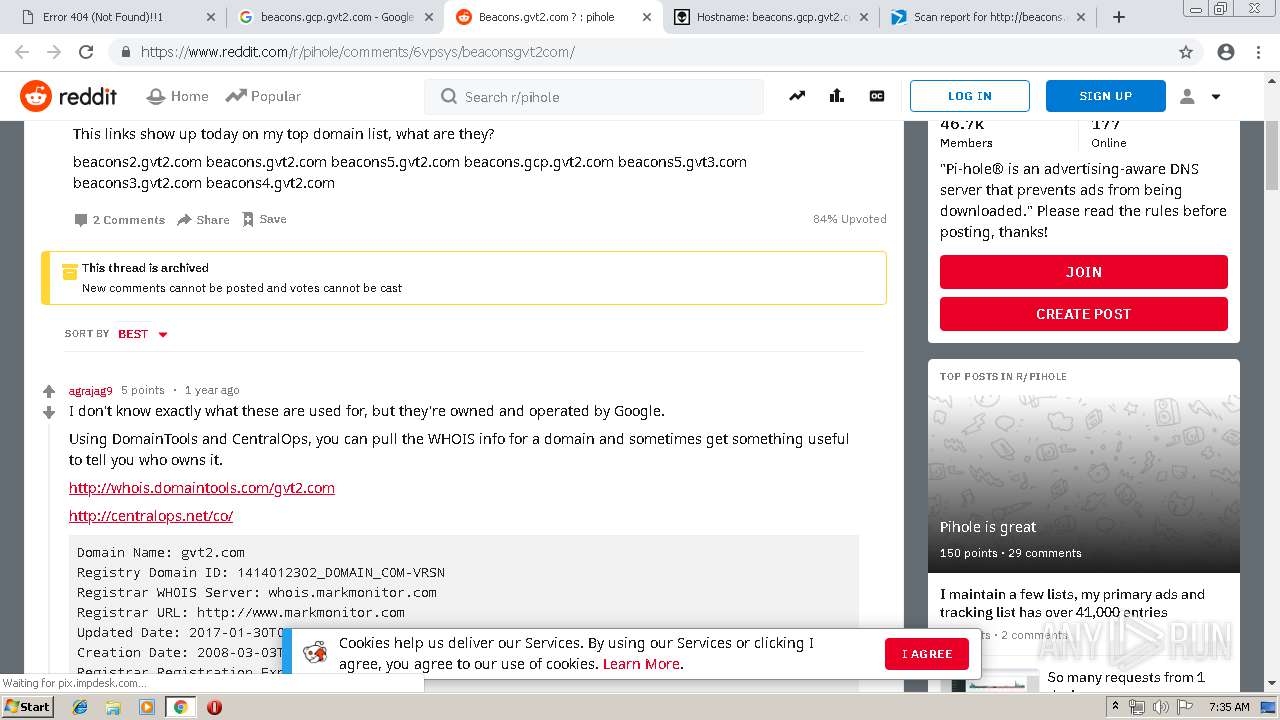Share this post
1280x720 pixels.
(203, 220)
